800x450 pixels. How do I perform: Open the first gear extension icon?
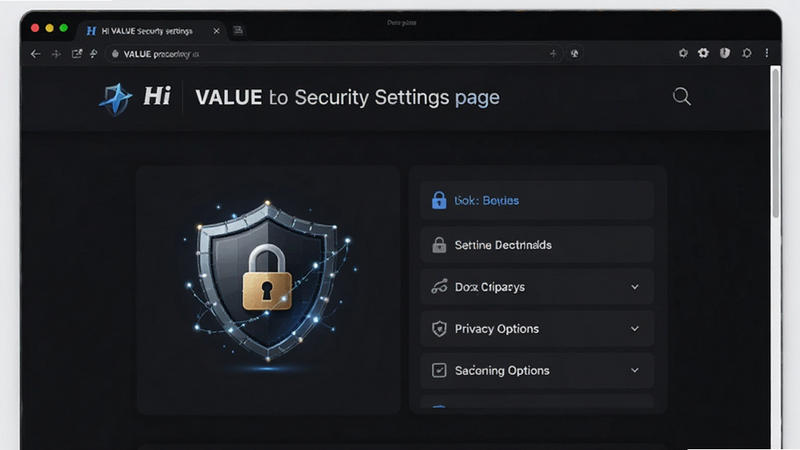[x=683, y=53]
